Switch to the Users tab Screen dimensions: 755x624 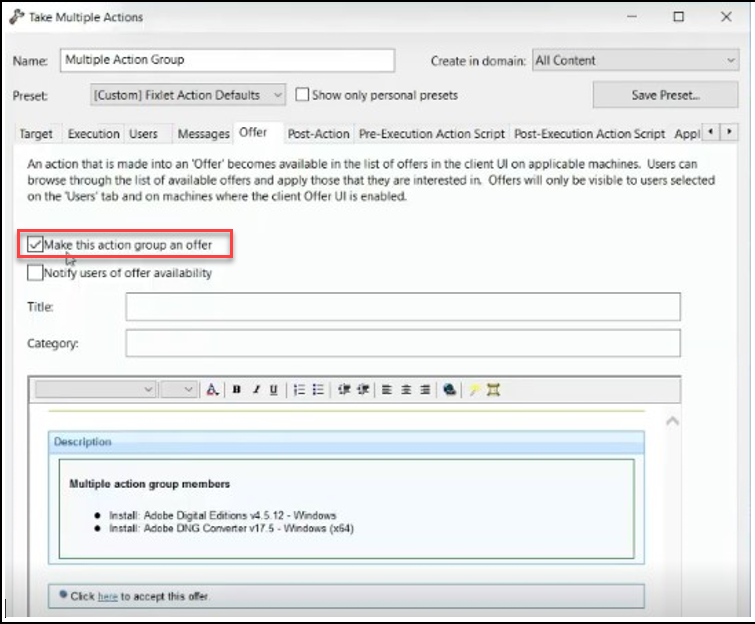tap(143, 134)
